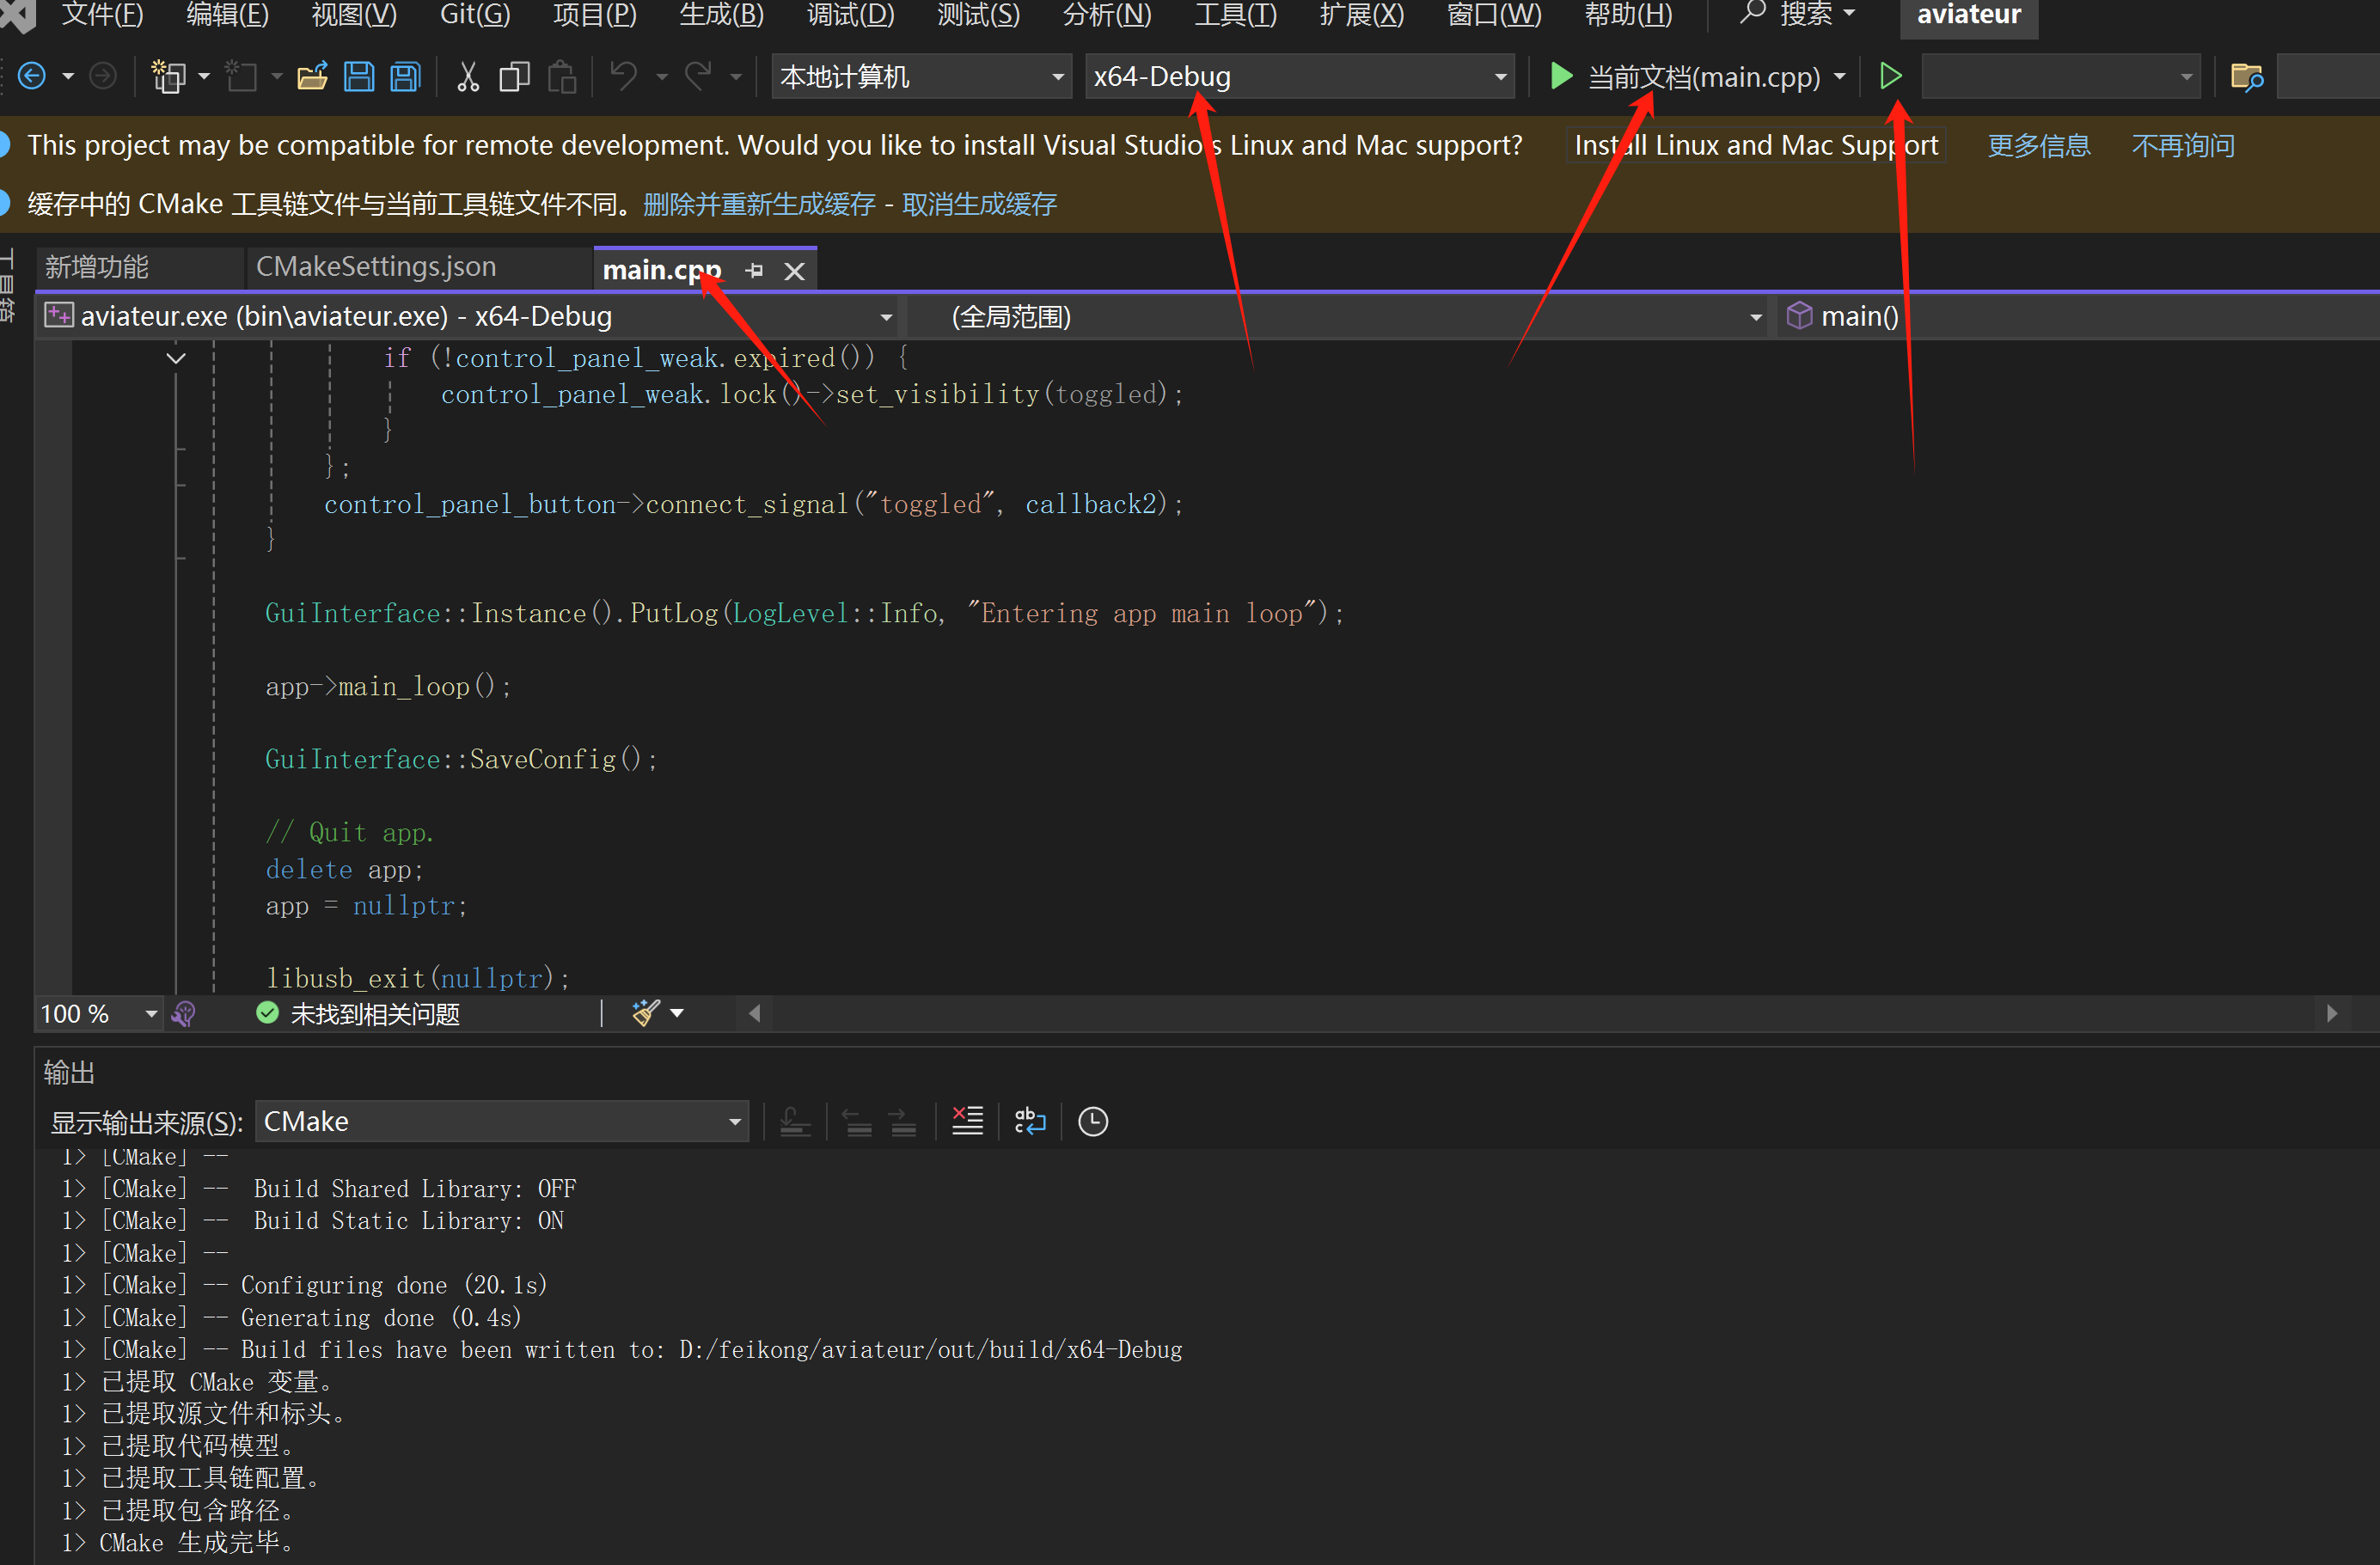Click the 删除并重新生成缓存 link

click(x=759, y=204)
